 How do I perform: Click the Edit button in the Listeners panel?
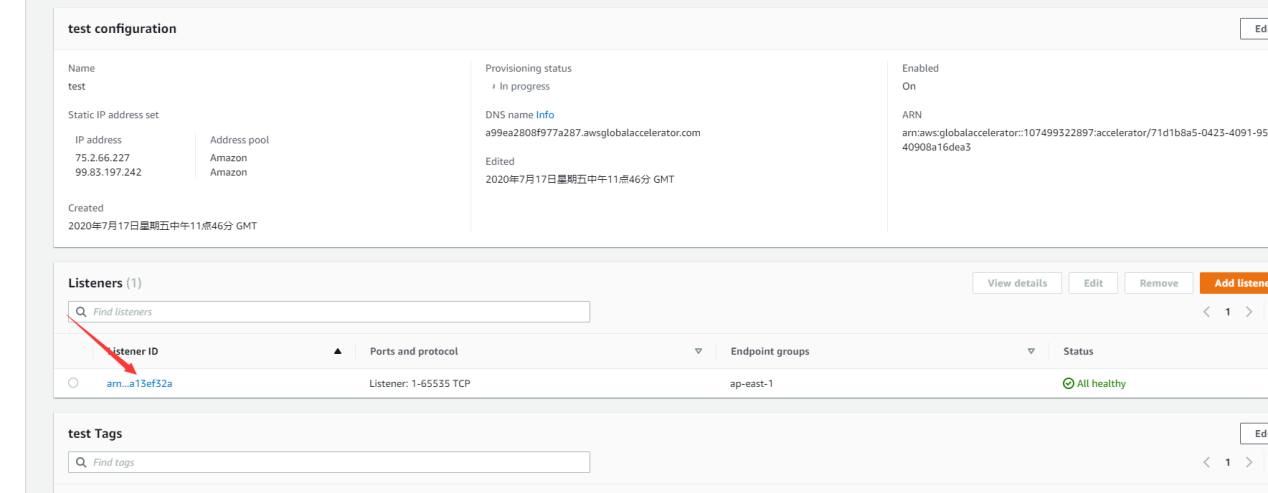click(1092, 283)
